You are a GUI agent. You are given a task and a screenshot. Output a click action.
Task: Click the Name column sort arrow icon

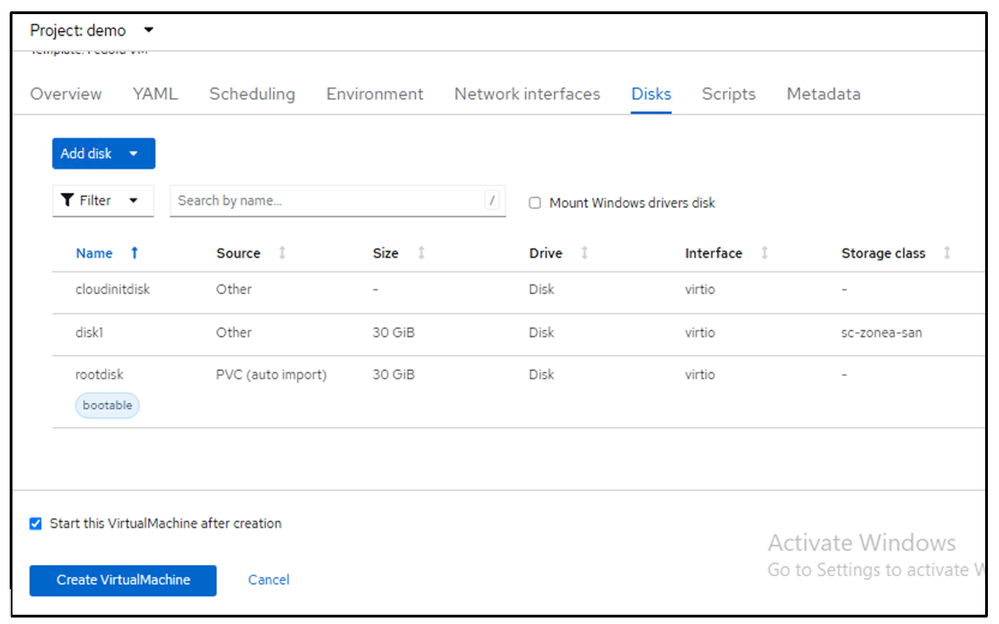click(x=135, y=253)
